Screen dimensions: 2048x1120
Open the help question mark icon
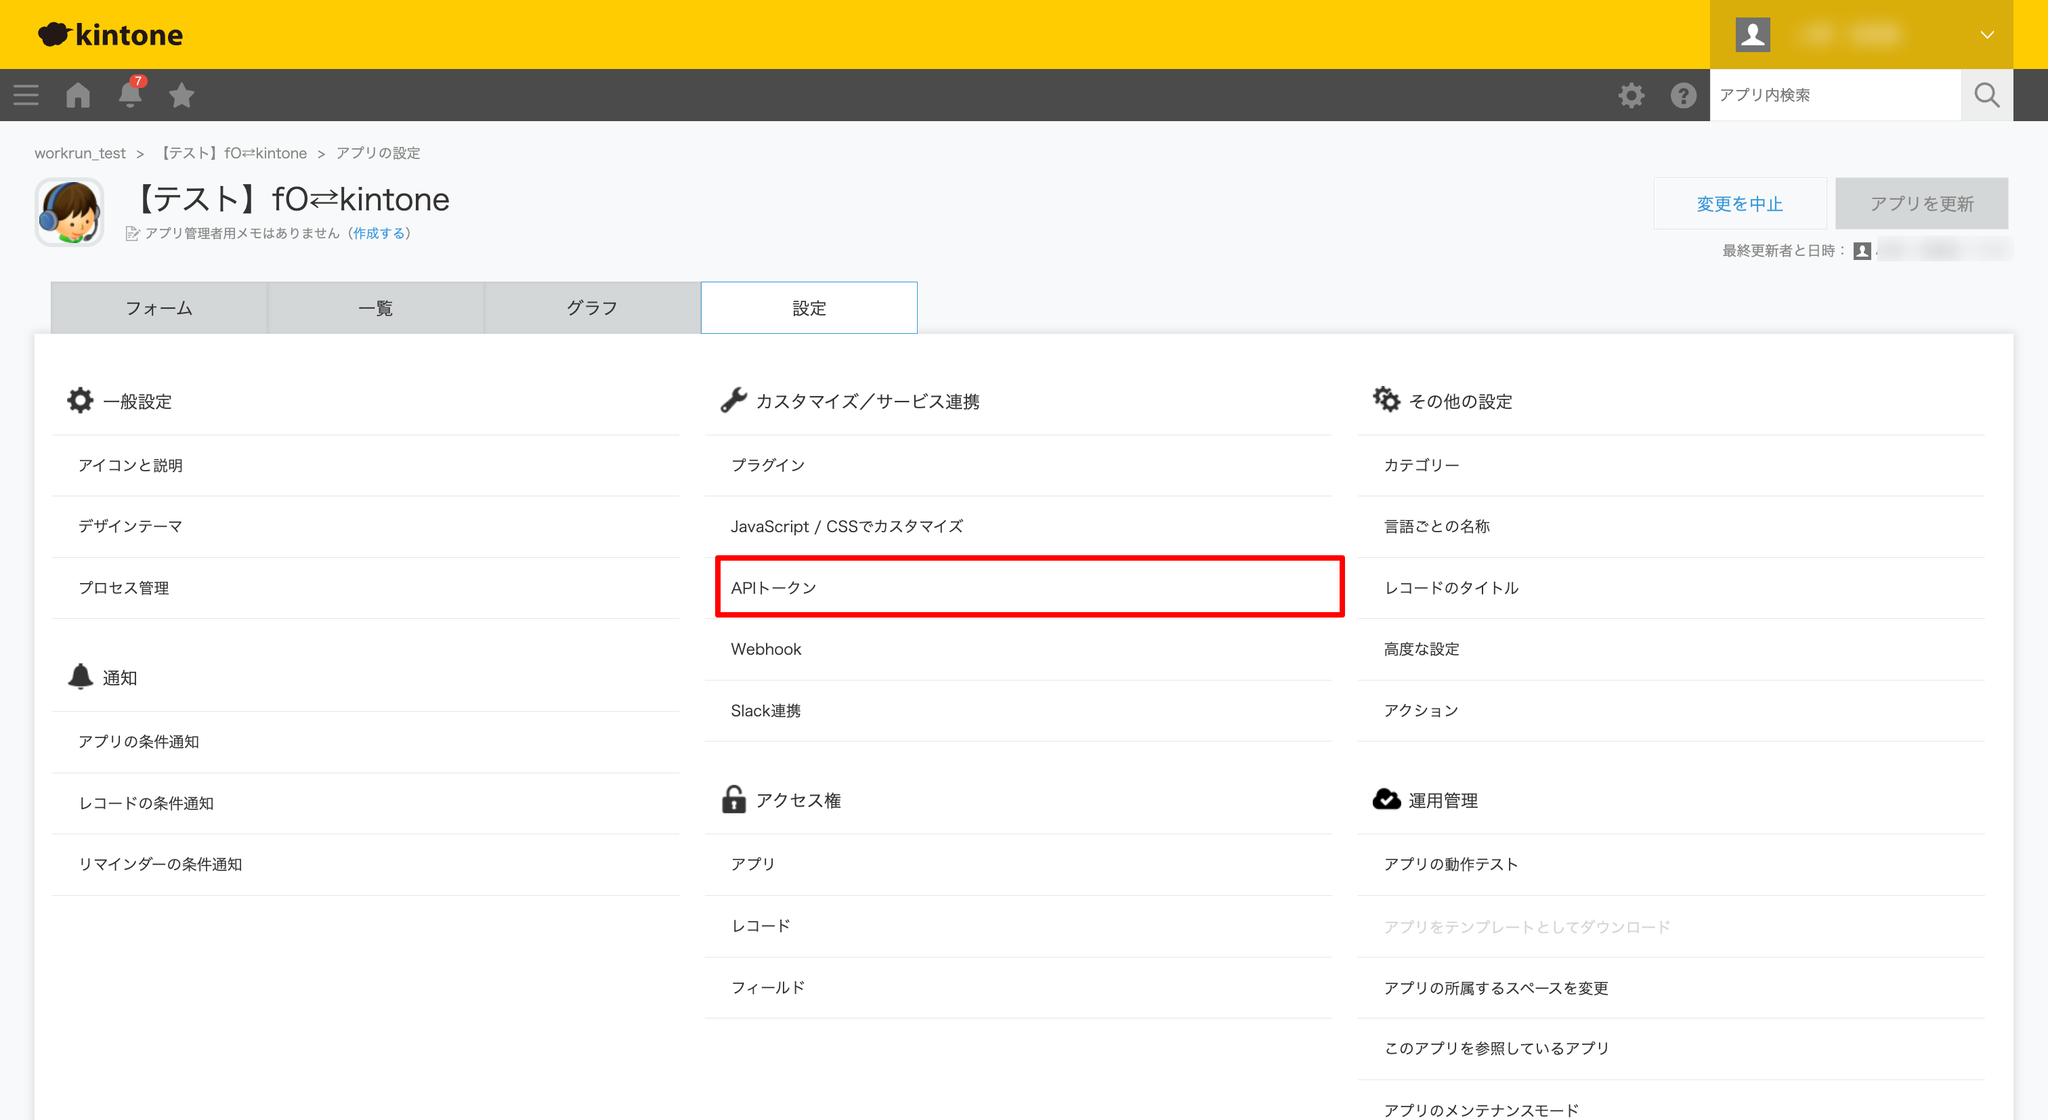(x=1683, y=95)
